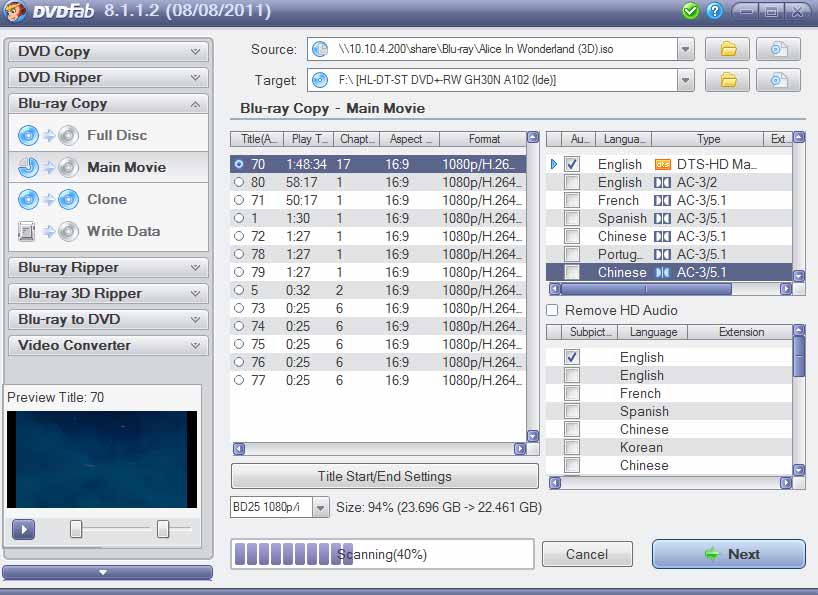818x595 pixels.
Task: Enable the Spanish AC-3/5.1 audio track checkbox
Action: pos(572,218)
